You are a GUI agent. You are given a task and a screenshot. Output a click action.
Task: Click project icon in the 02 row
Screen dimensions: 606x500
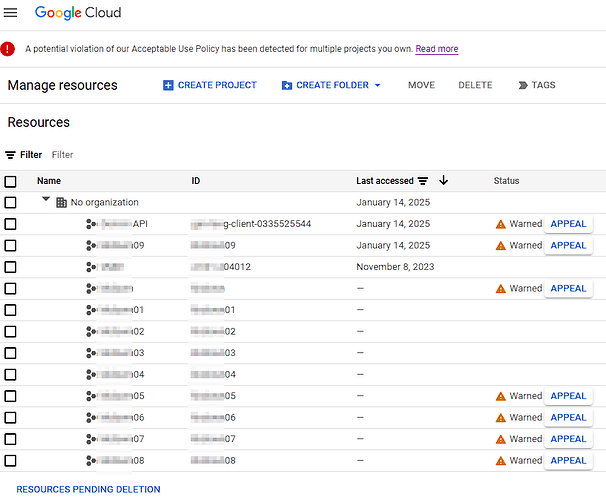[91, 332]
